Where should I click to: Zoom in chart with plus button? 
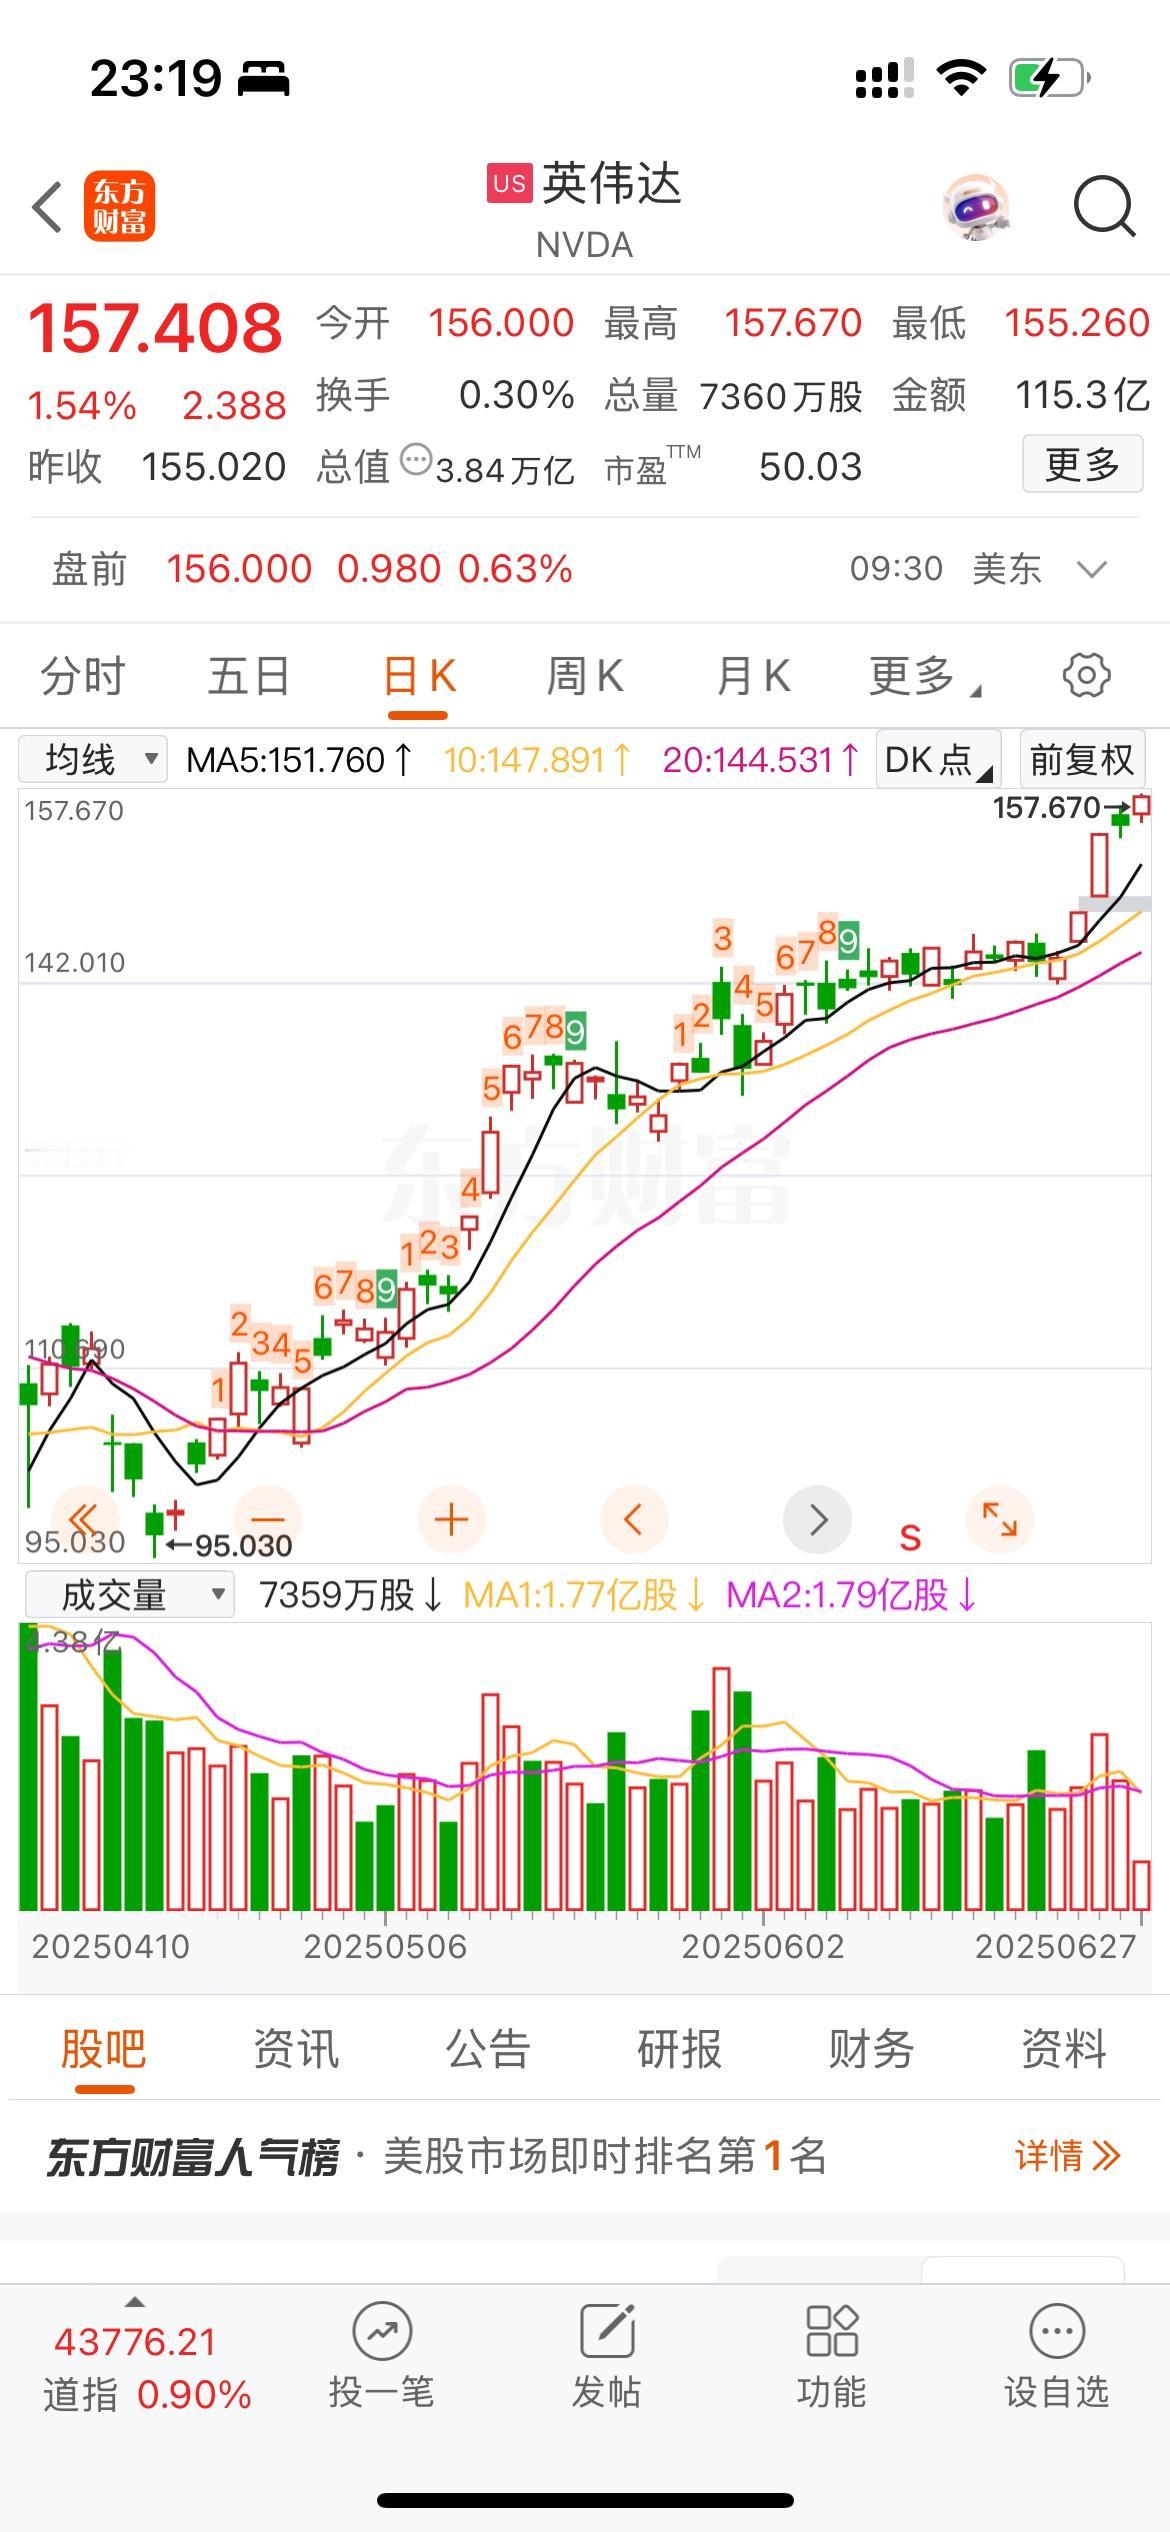point(451,1519)
